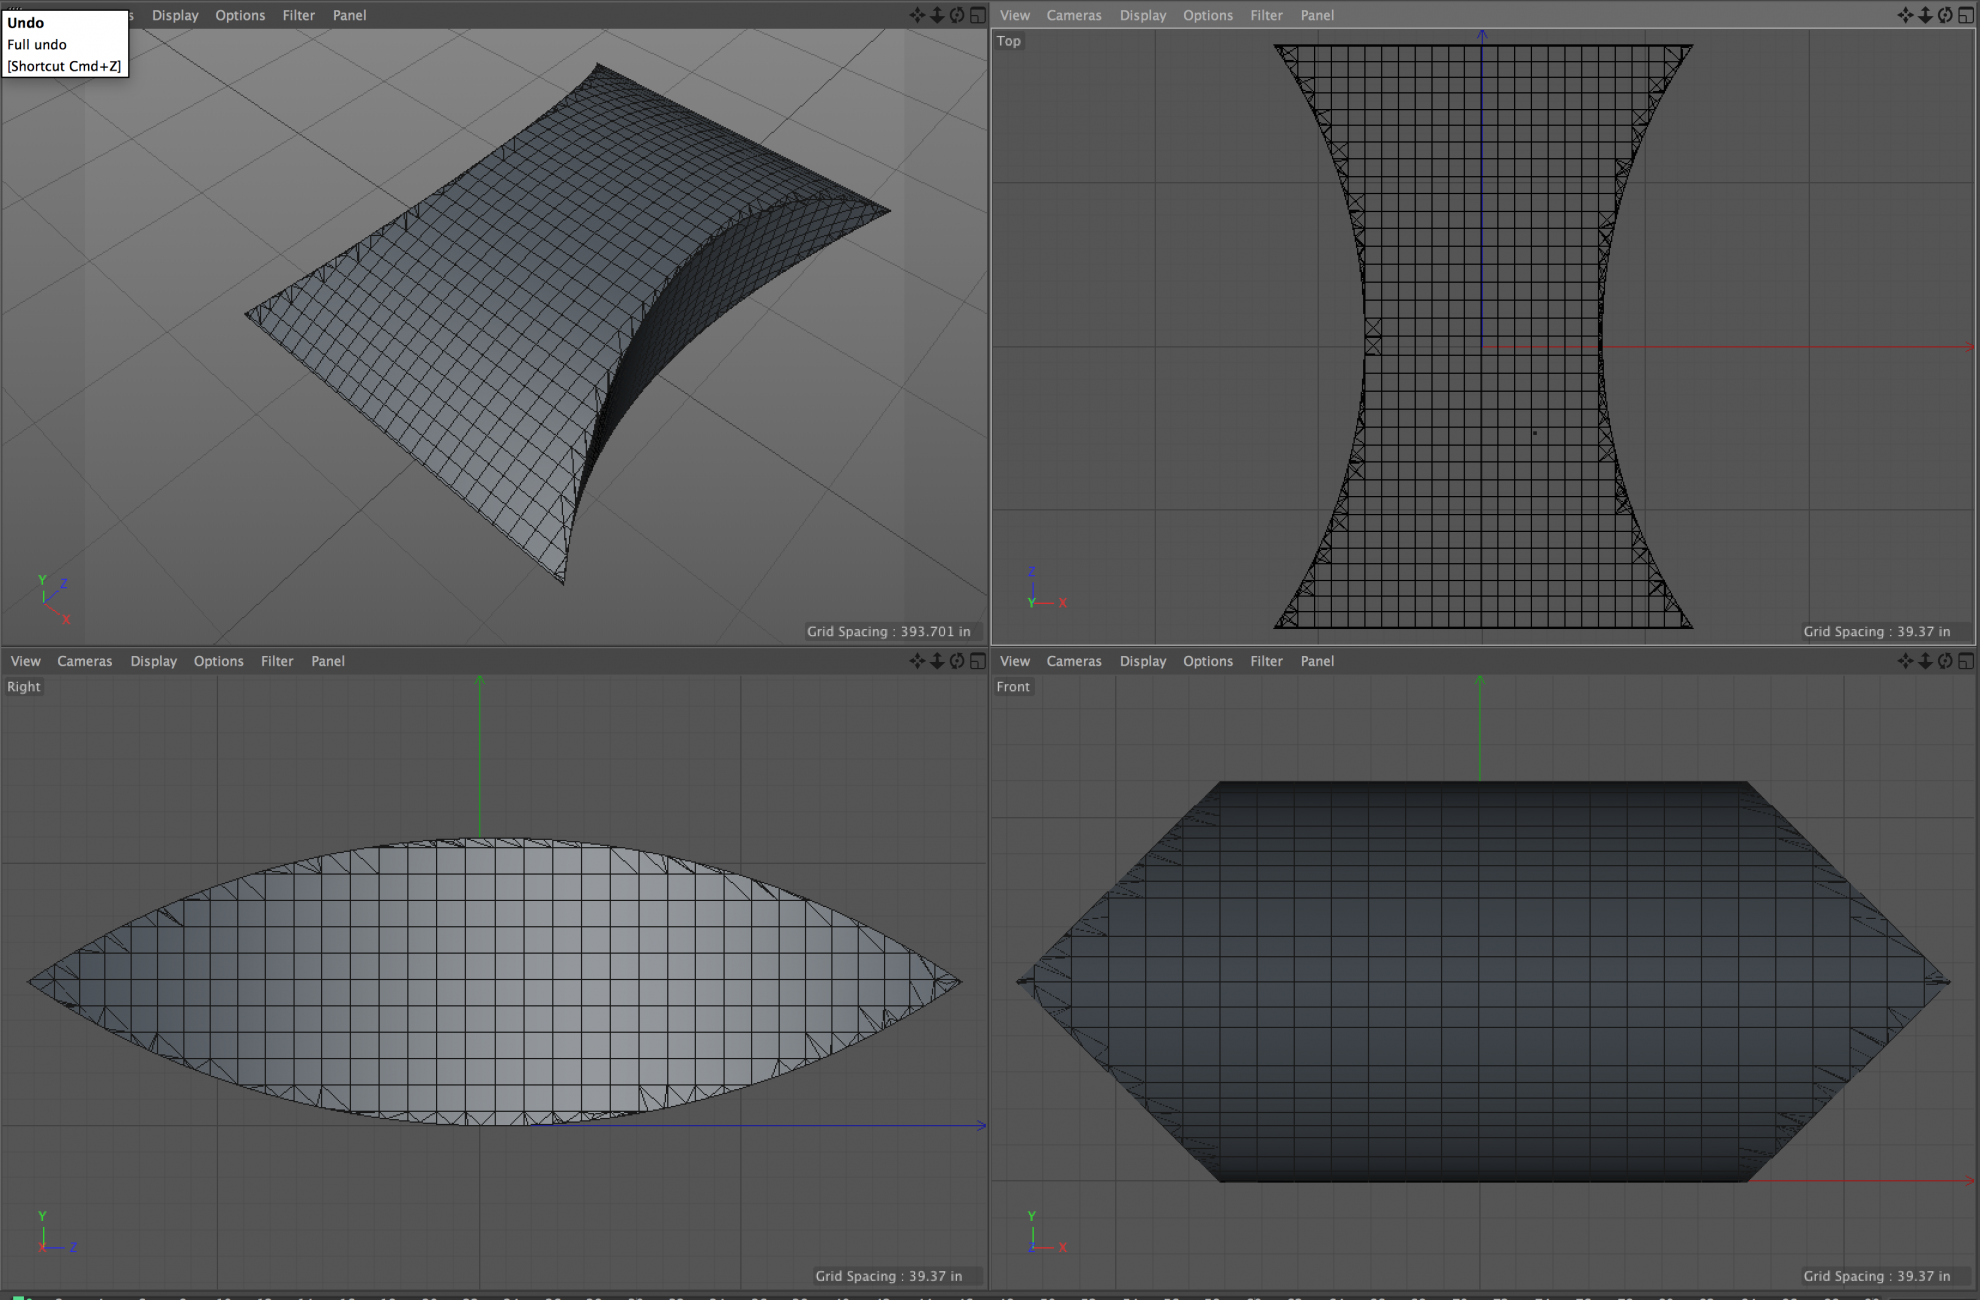1980x1300 pixels.
Task: Click the rotate camera icon in the Top viewport
Action: pyautogui.click(x=1943, y=15)
